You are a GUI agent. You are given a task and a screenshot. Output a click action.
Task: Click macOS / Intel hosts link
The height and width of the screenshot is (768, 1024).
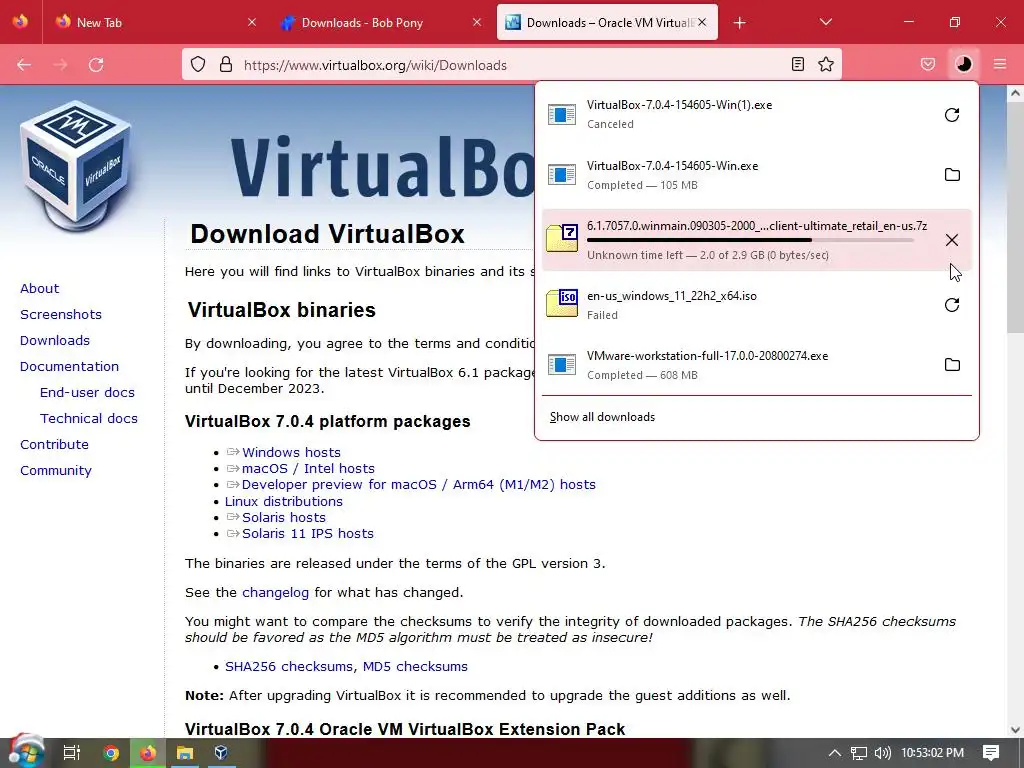point(308,468)
